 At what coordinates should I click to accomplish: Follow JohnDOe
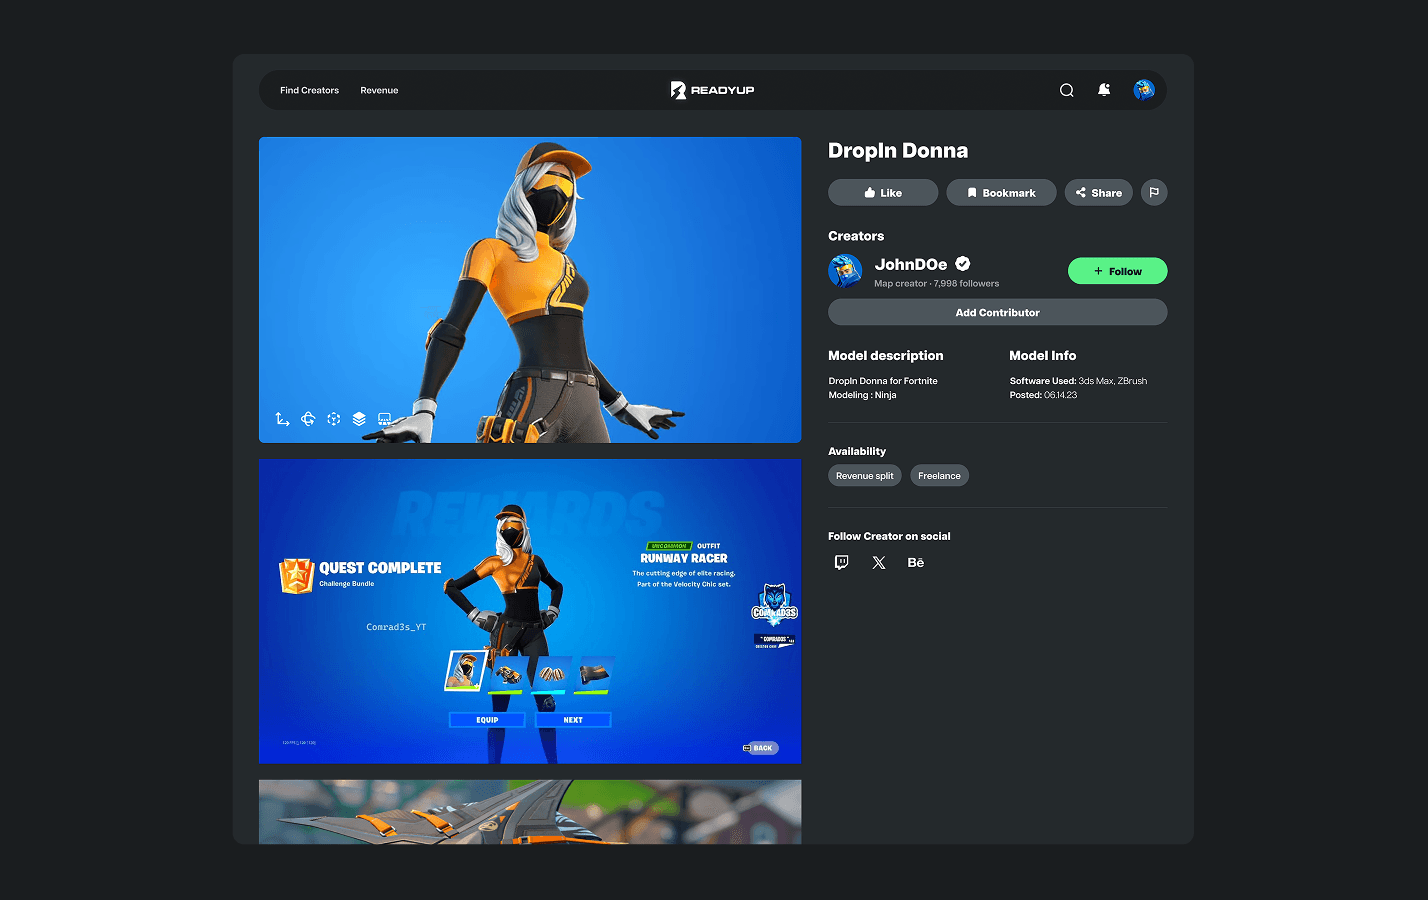pyautogui.click(x=1117, y=271)
